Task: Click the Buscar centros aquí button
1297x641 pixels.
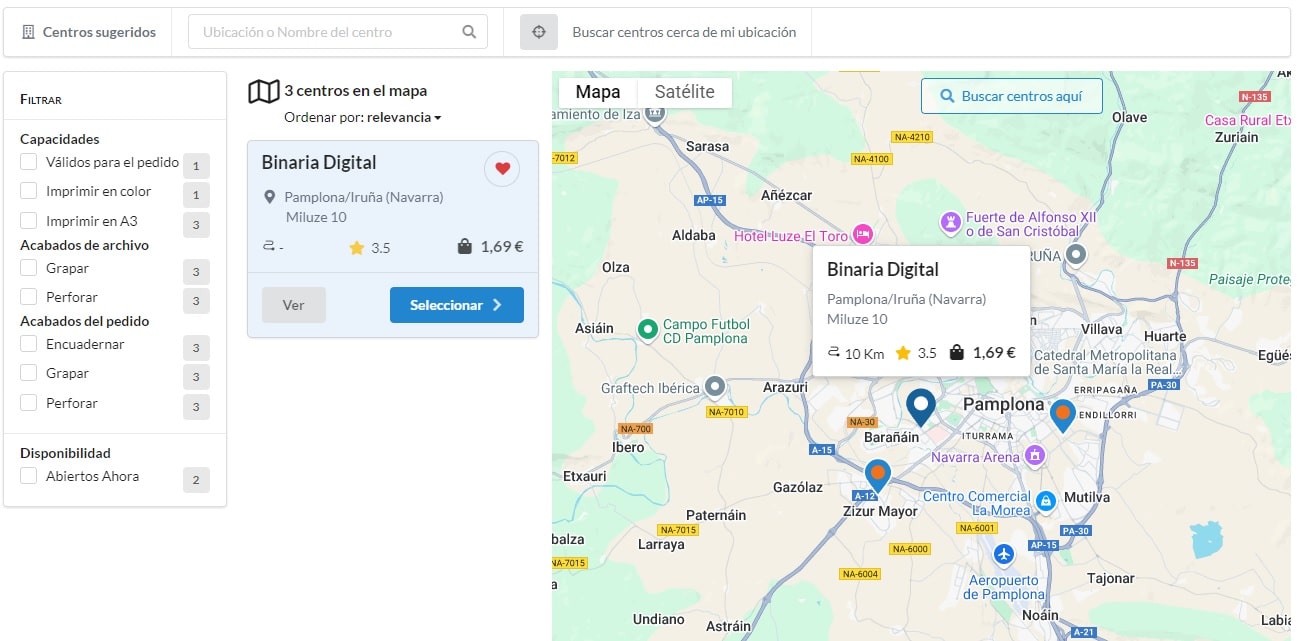Action: pos(1011,96)
